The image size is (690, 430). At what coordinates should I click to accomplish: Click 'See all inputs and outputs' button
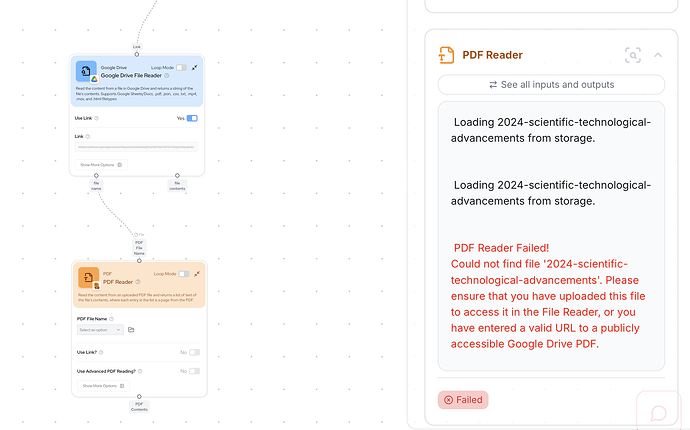click(551, 84)
